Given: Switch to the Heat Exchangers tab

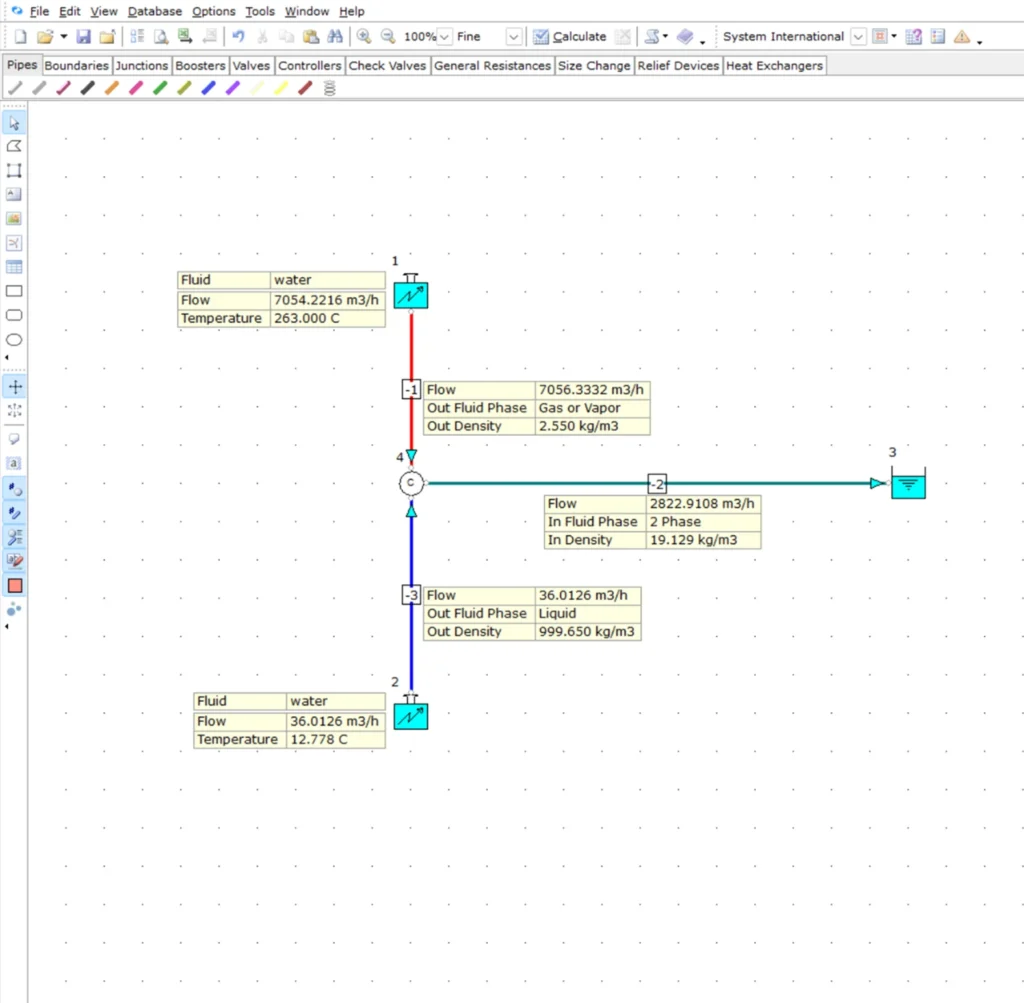Looking at the screenshot, I should point(774,66).
